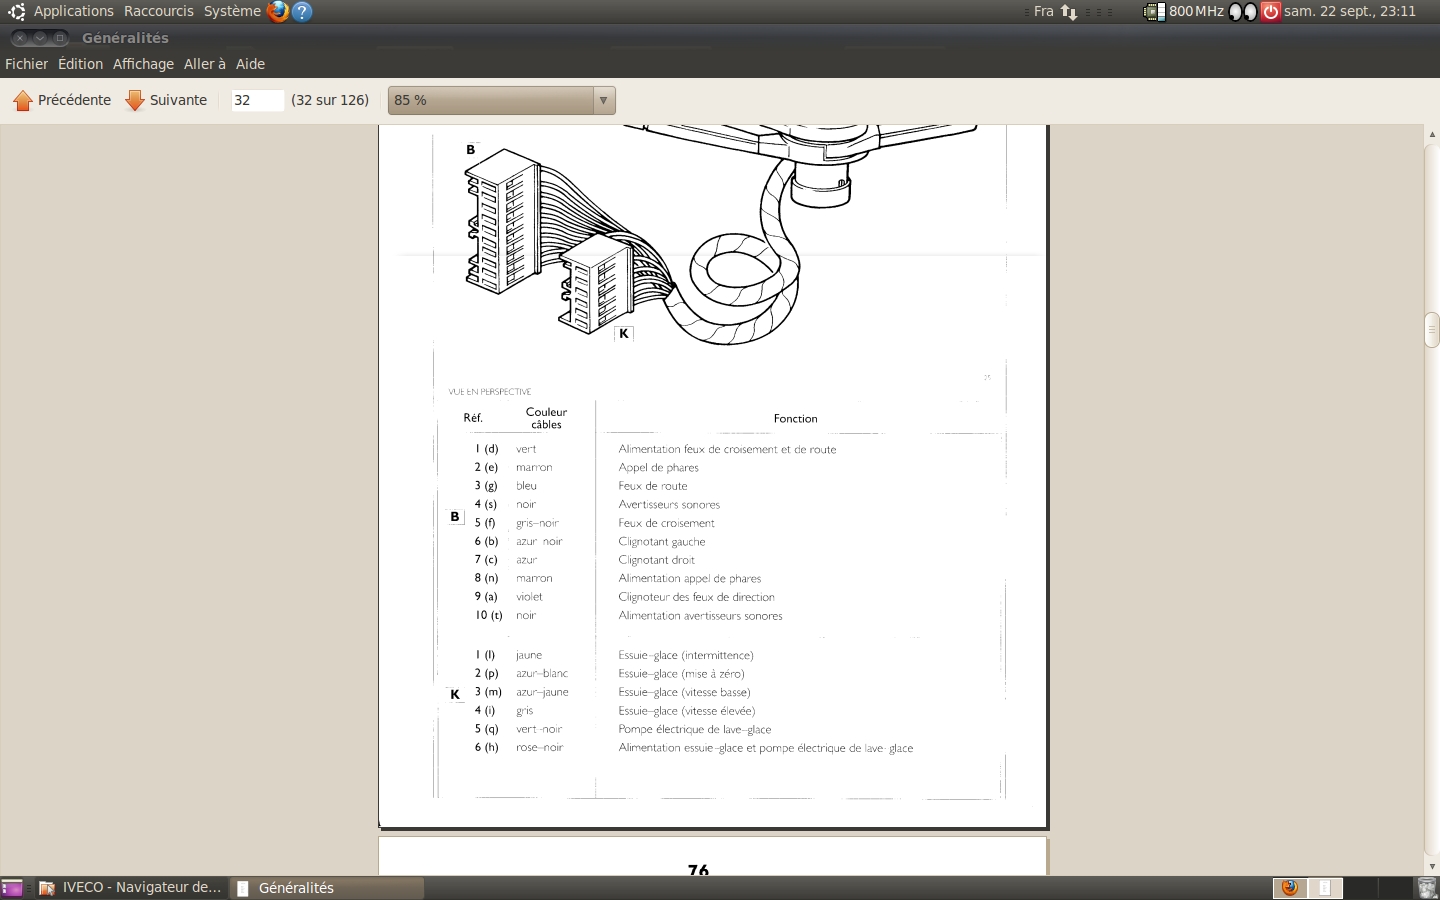
Task: Click the vertical scrollbar handle
Action: point(1432,329)
